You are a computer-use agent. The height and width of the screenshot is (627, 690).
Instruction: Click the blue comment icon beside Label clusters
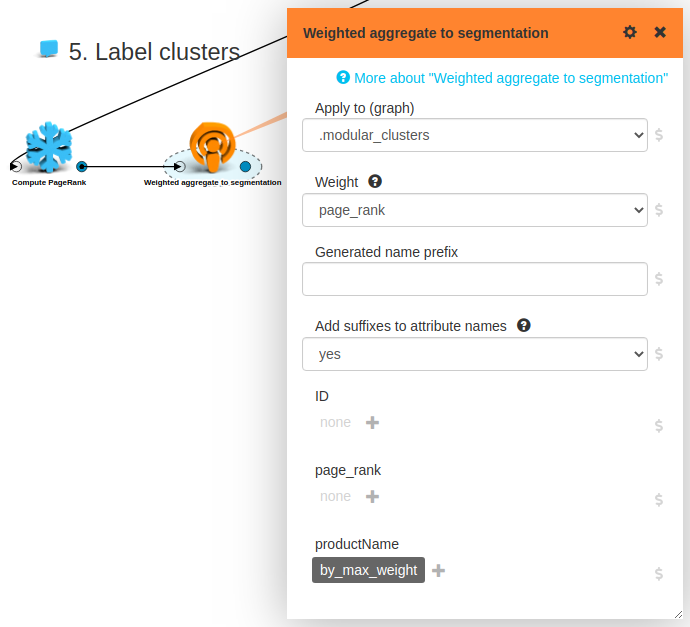[x=48, y=48]
